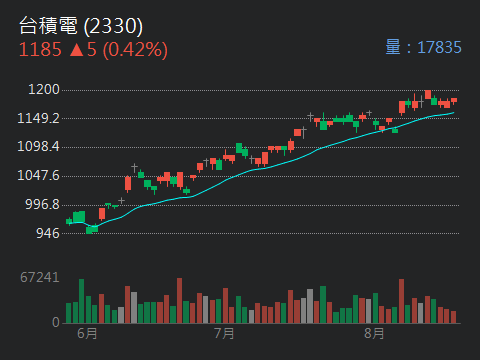Click the 1047.6 price axis label

pos(38,175)
